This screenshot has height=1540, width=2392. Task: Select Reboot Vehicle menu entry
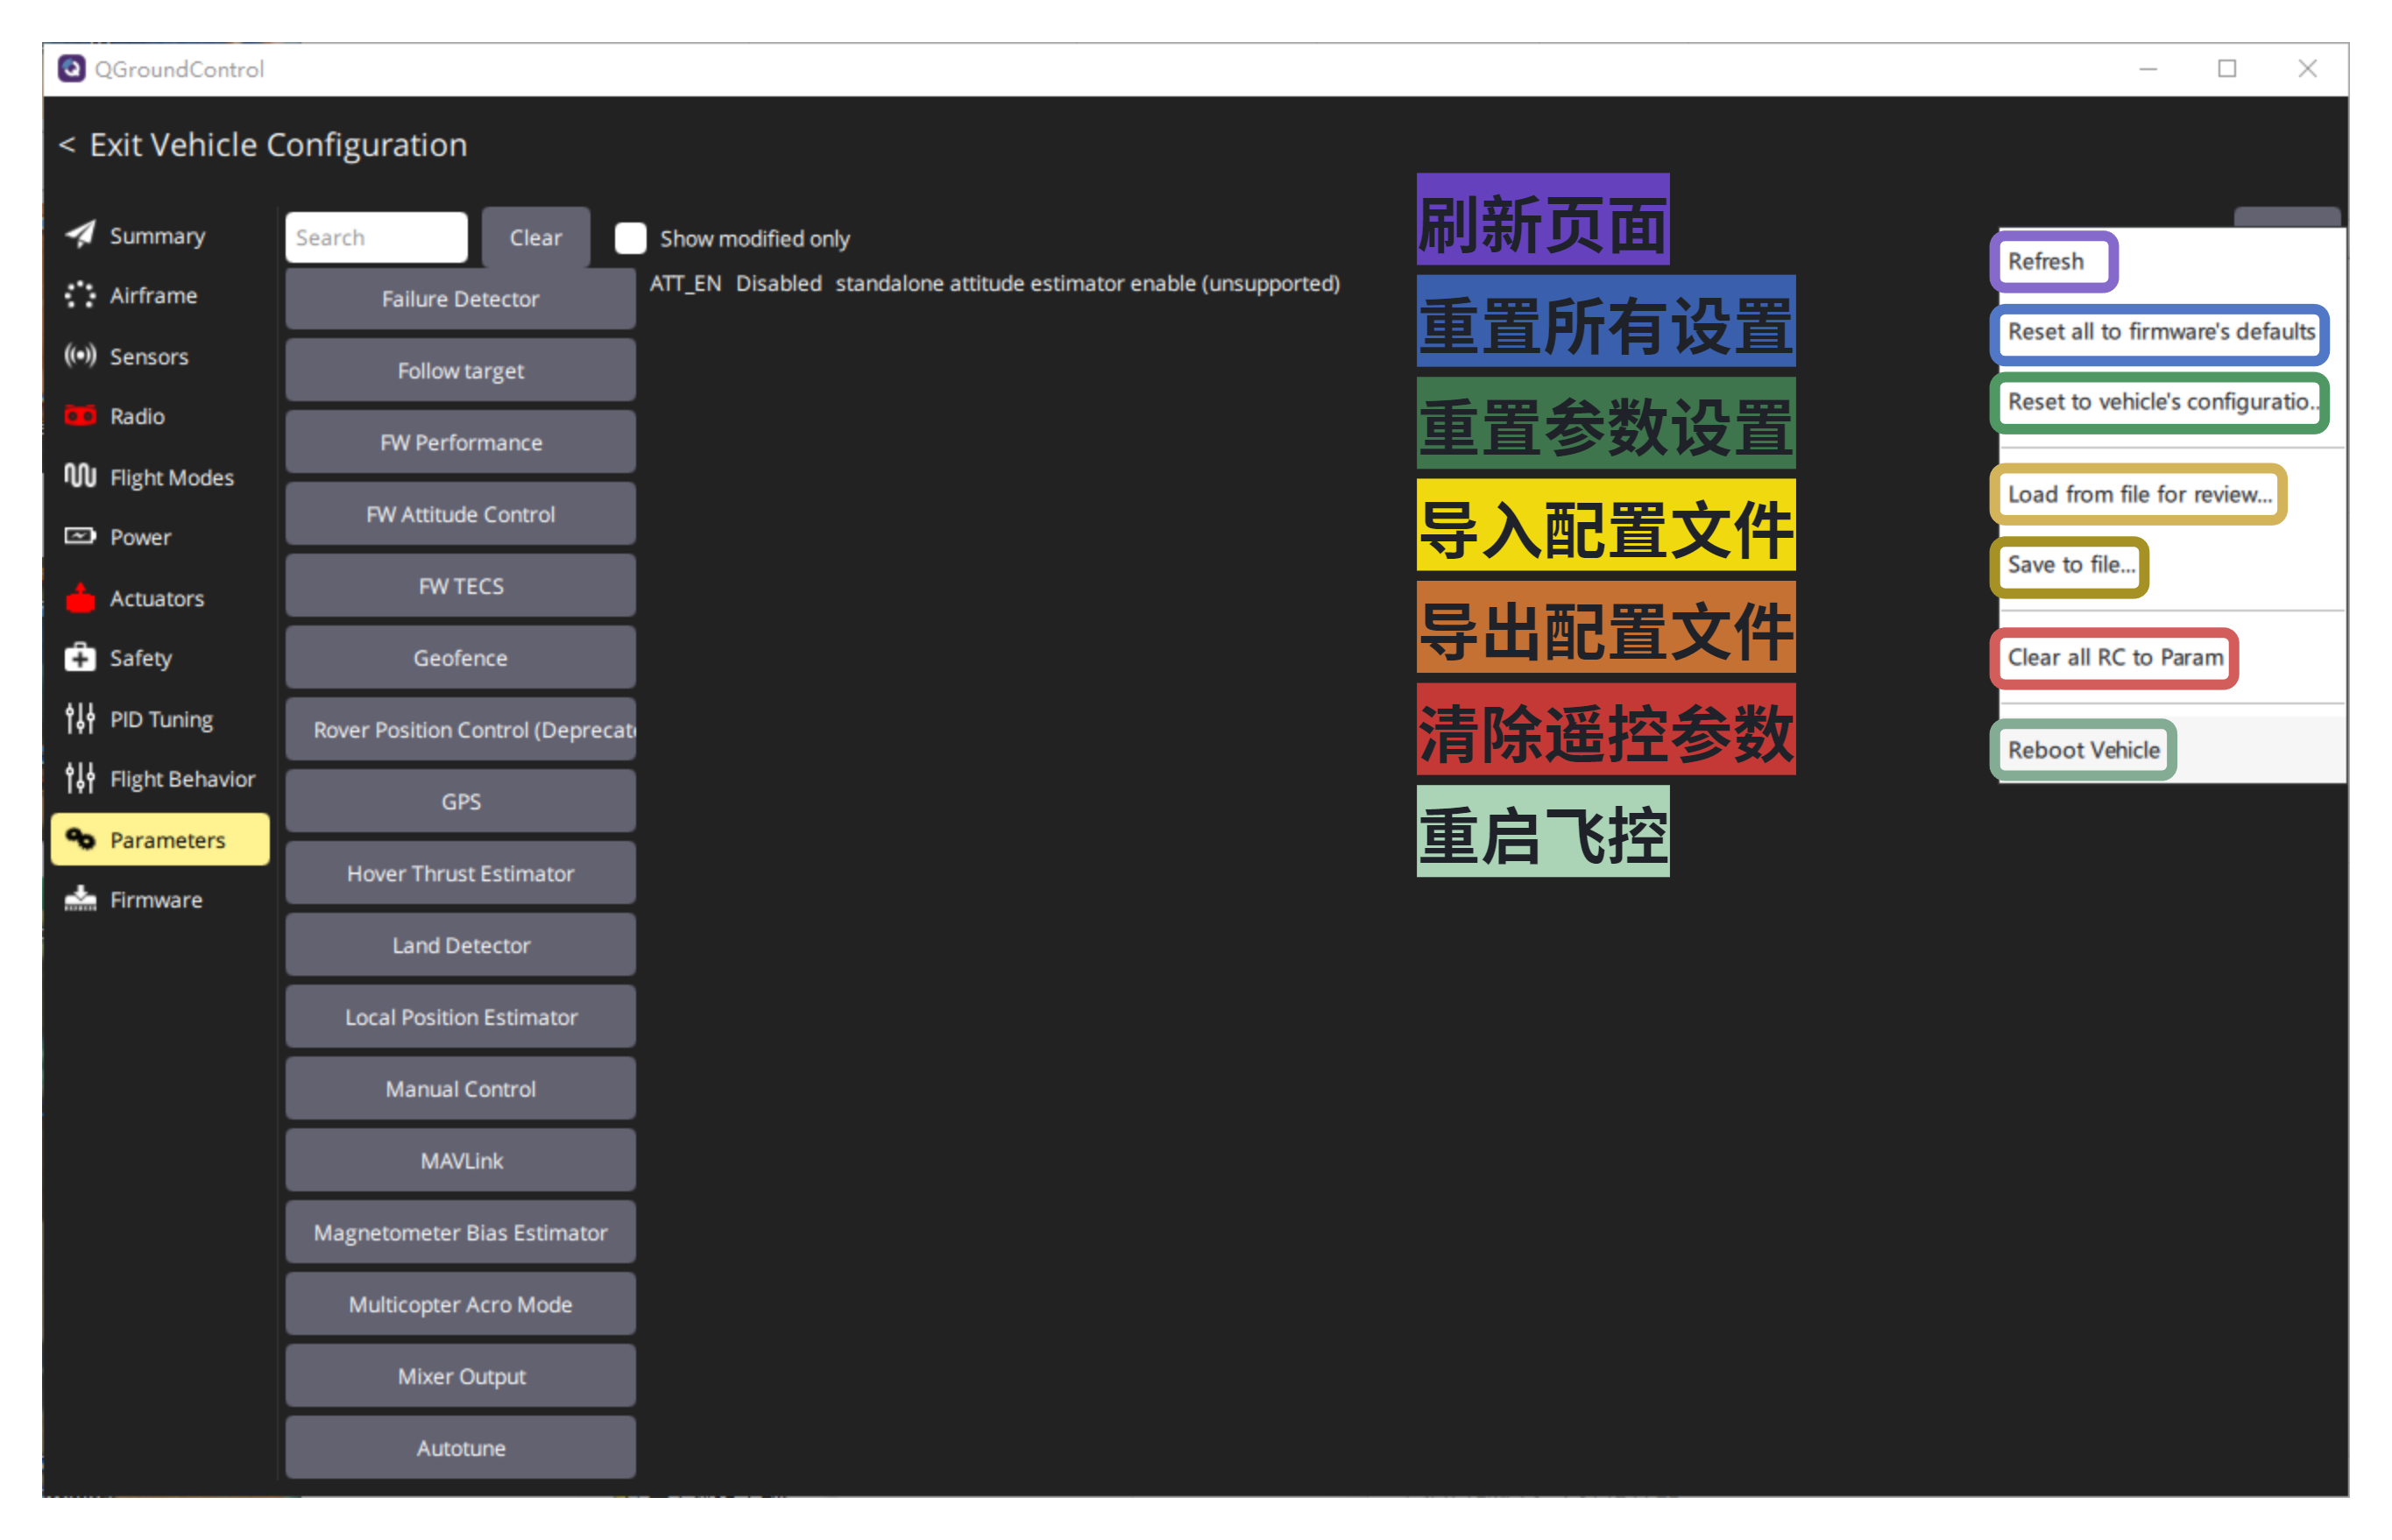point(2084,751)
